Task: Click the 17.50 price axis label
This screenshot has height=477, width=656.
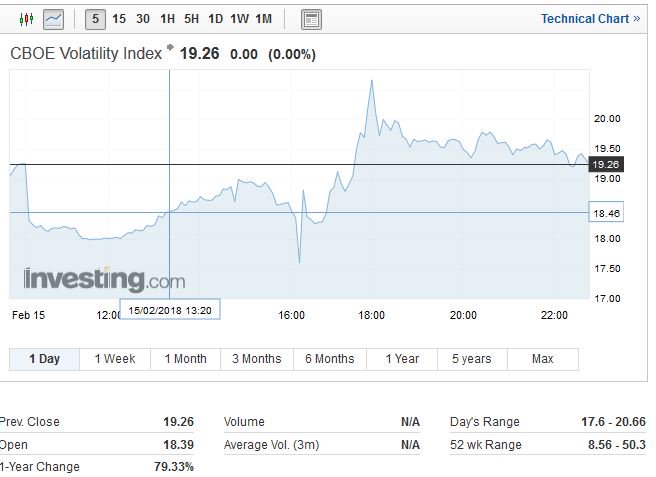Action: pyautogui.click(x=607, y=269)
